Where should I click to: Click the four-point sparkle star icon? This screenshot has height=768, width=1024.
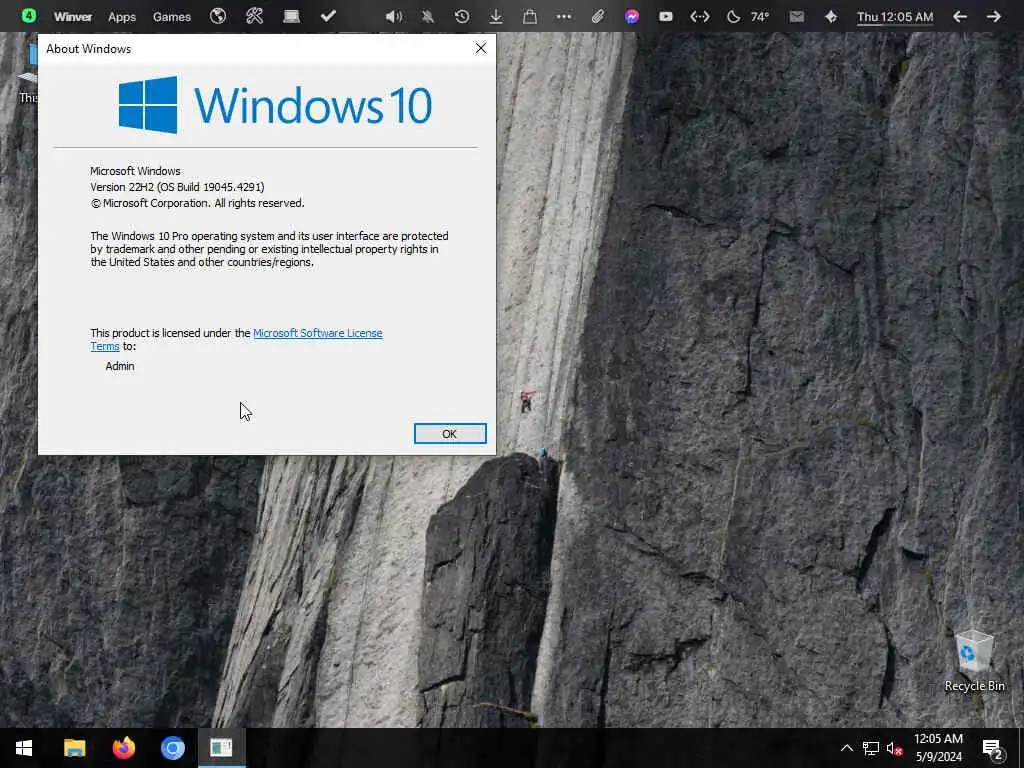click(x=831, y=17)
